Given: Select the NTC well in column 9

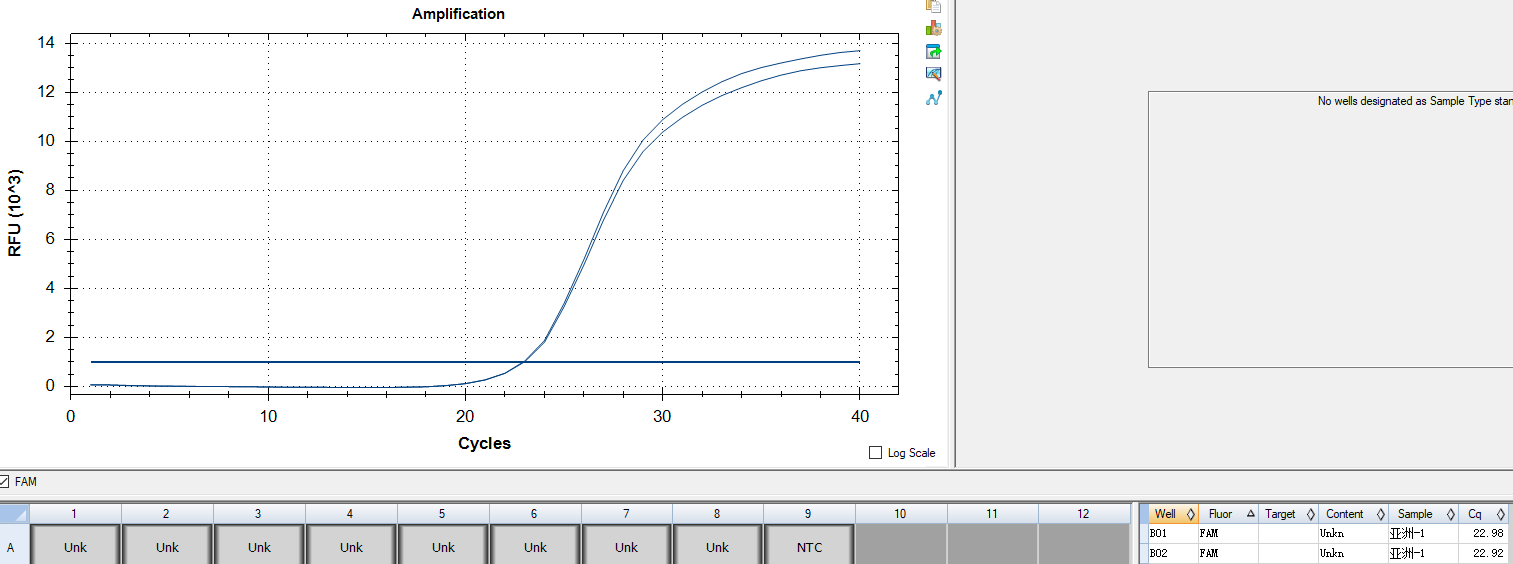Looking at the screenshot, I should pyautogui.click(x=809, y=546).
